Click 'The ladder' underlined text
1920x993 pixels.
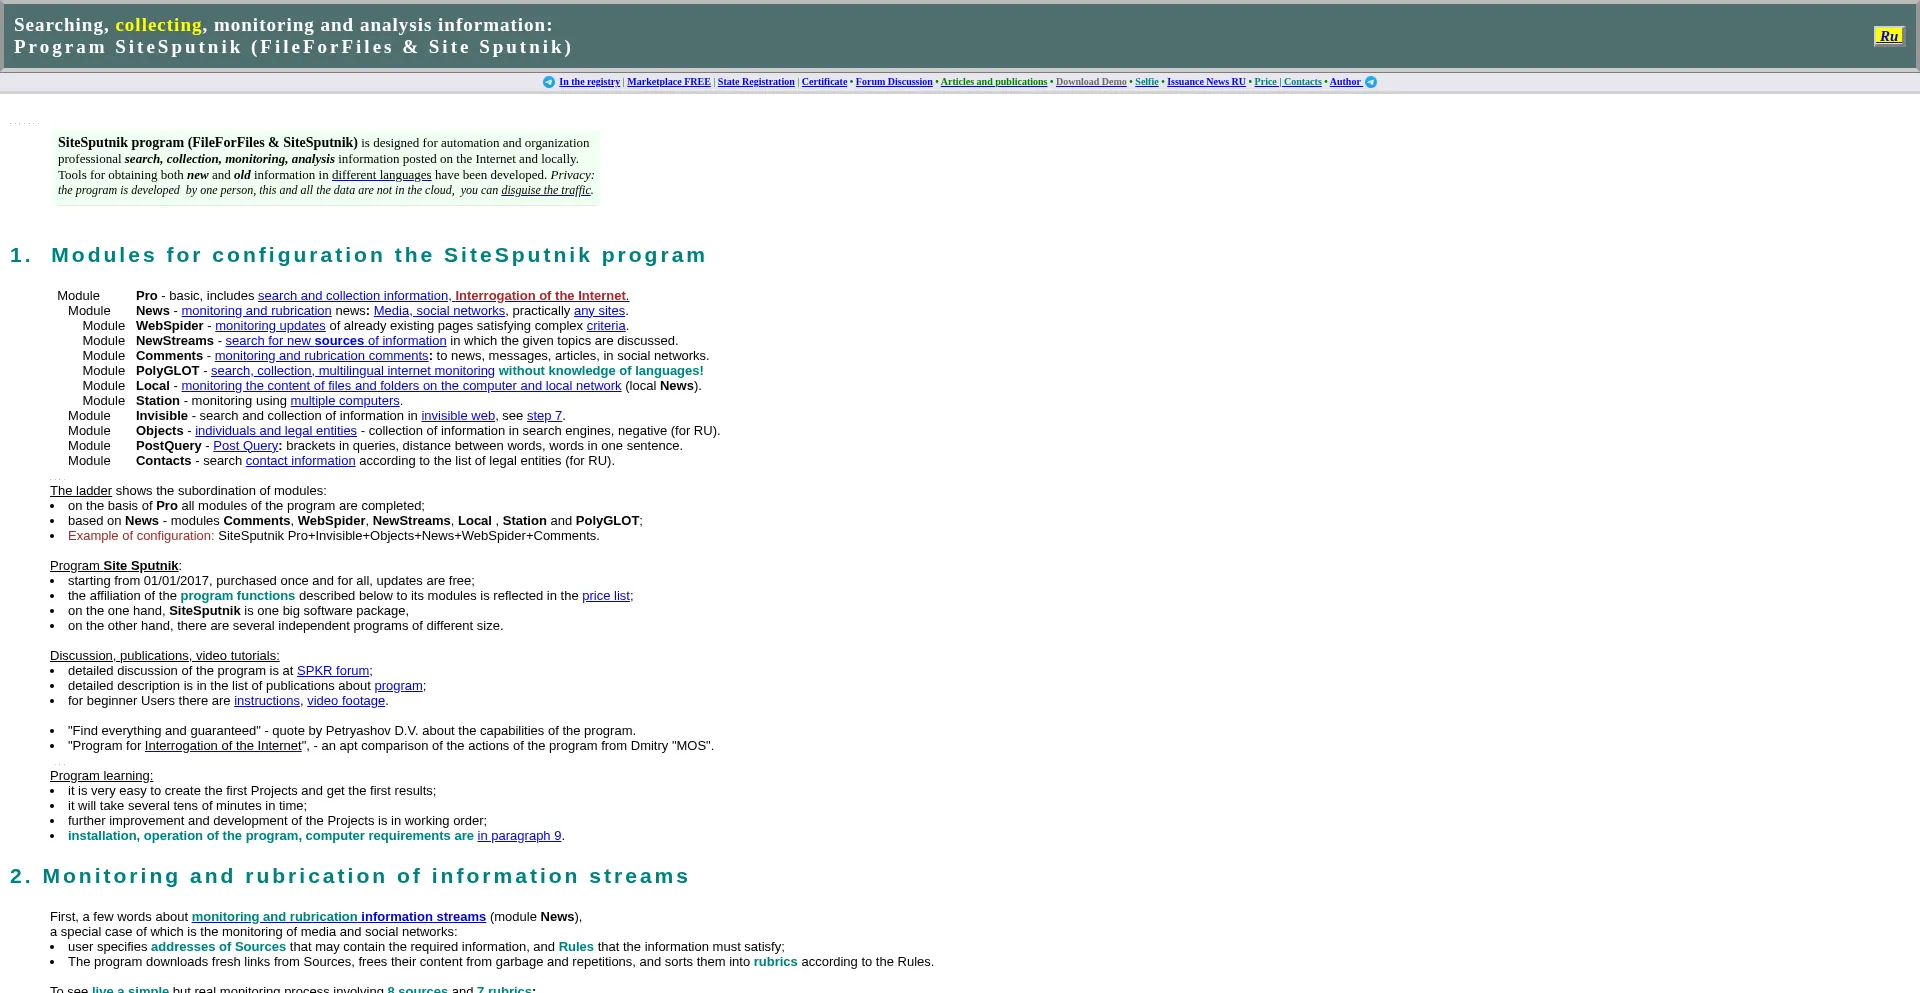point(81,491)
